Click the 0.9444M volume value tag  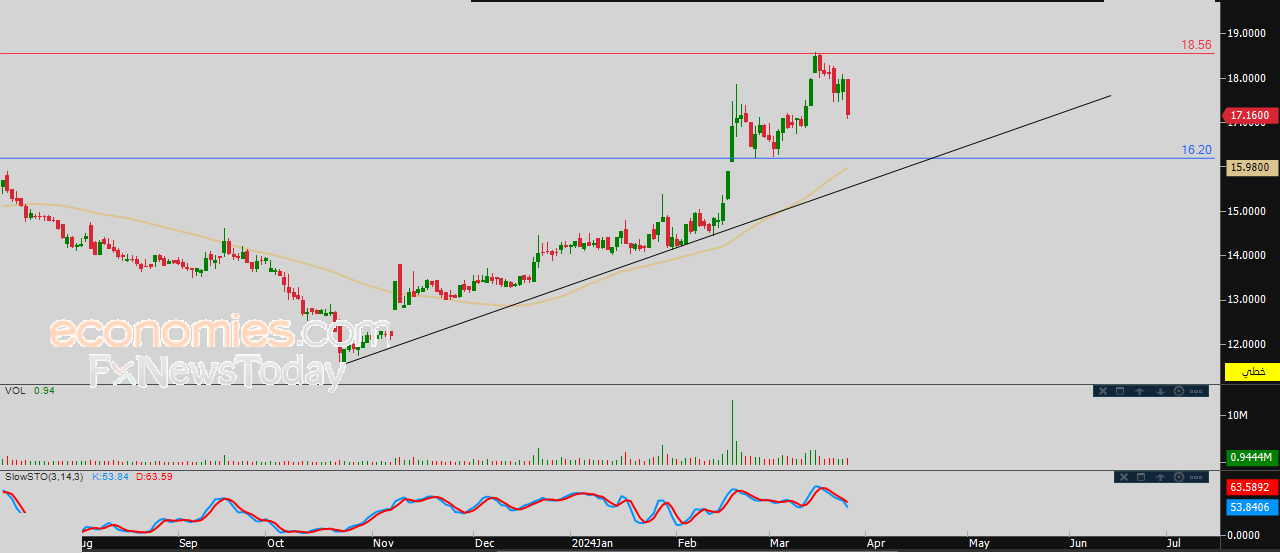(1250, 457)
